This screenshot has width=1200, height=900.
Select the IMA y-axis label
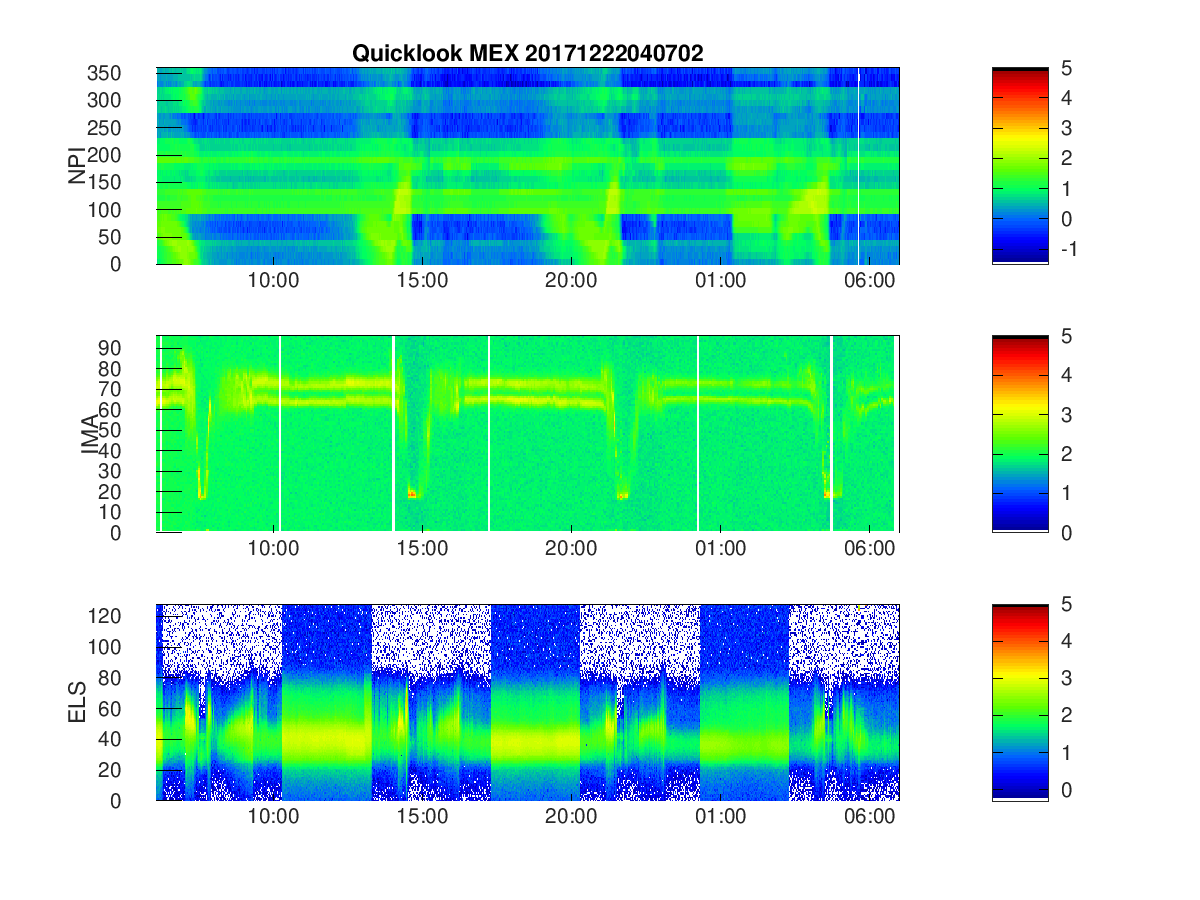coord(91,434)
